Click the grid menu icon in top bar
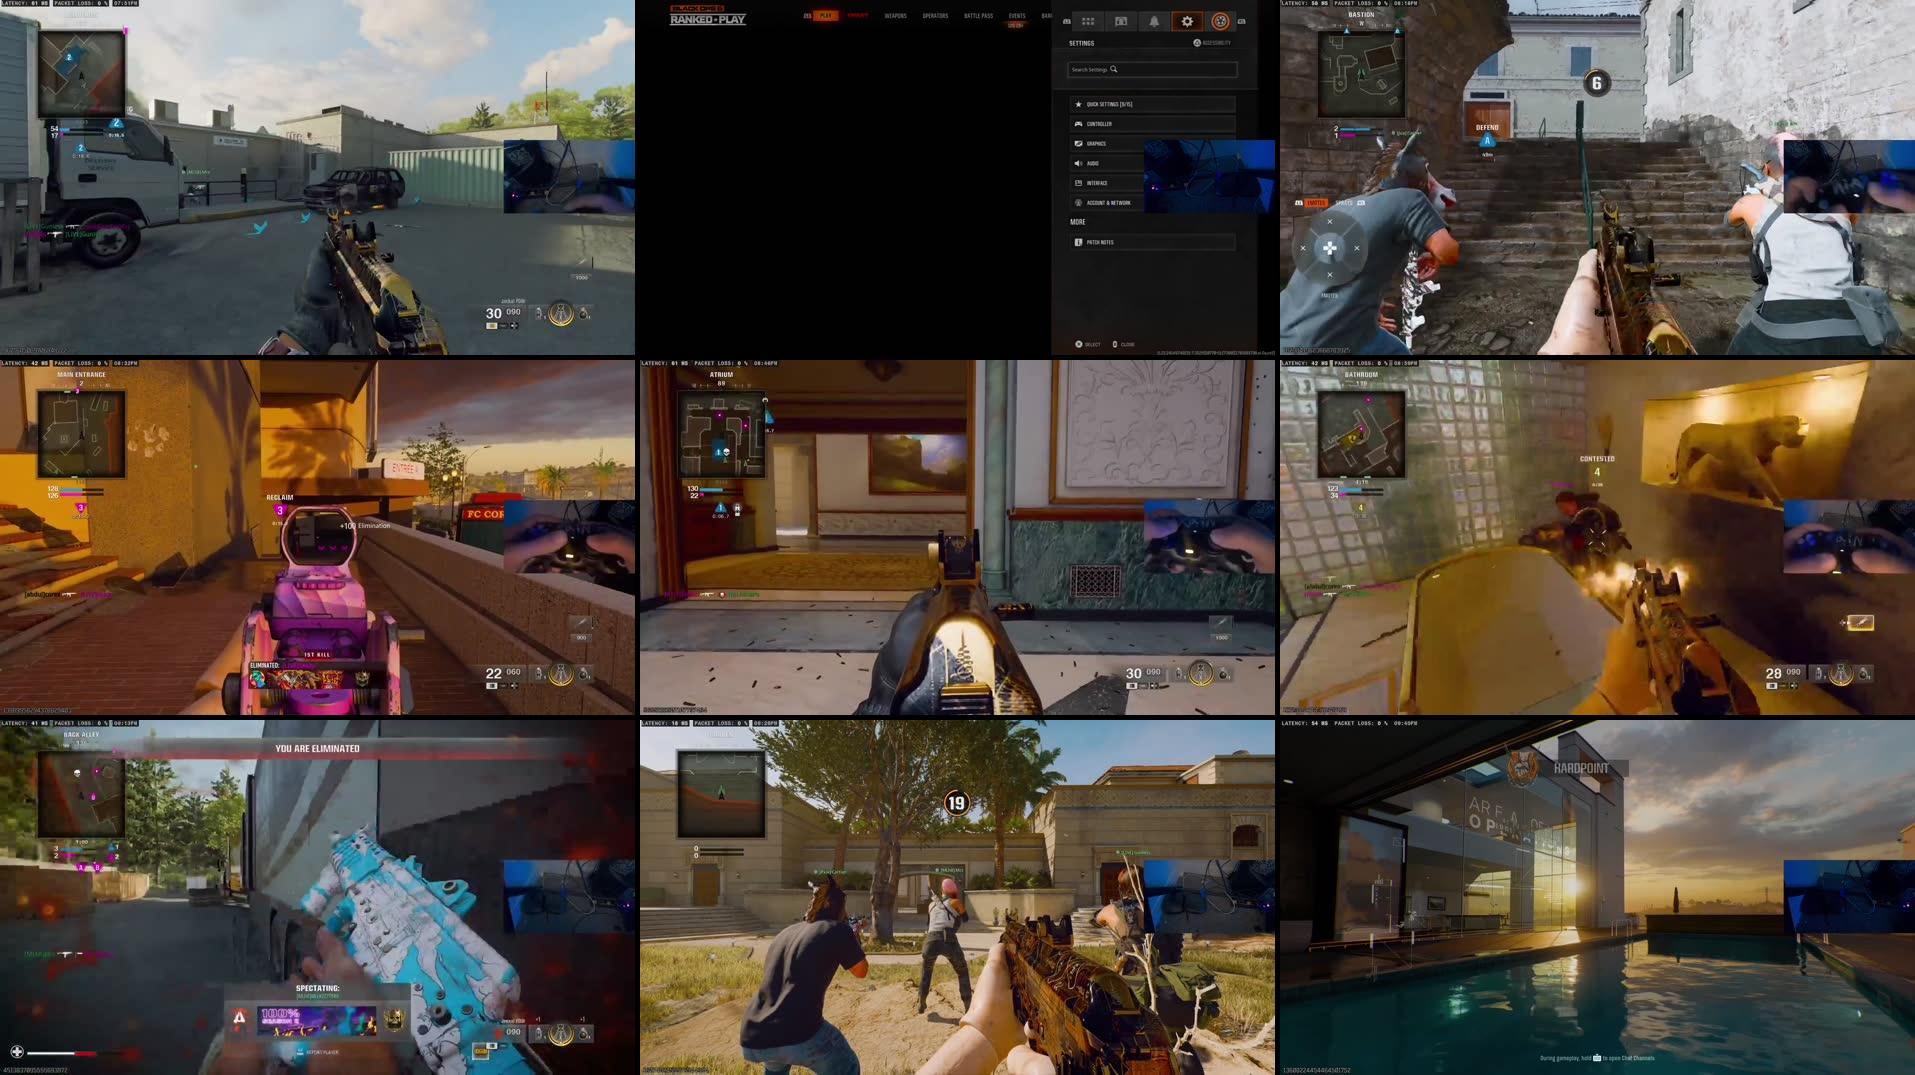The width and height of the screenshot is (1915, 1075). (1089, 22)
